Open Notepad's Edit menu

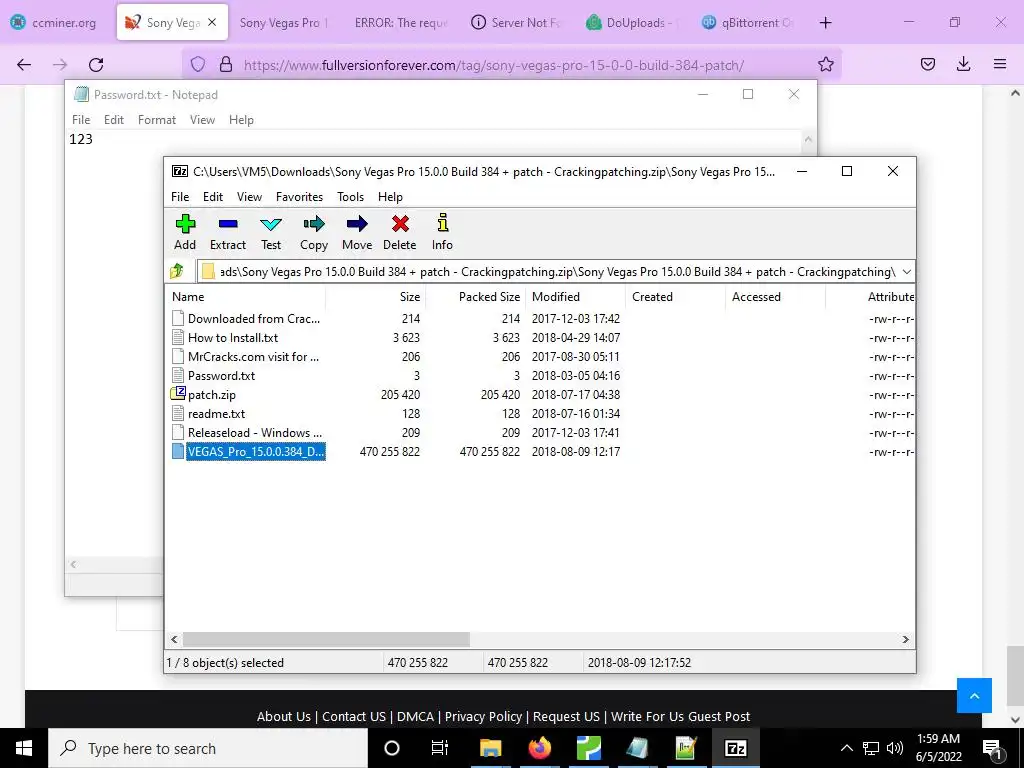coord(114,120)
